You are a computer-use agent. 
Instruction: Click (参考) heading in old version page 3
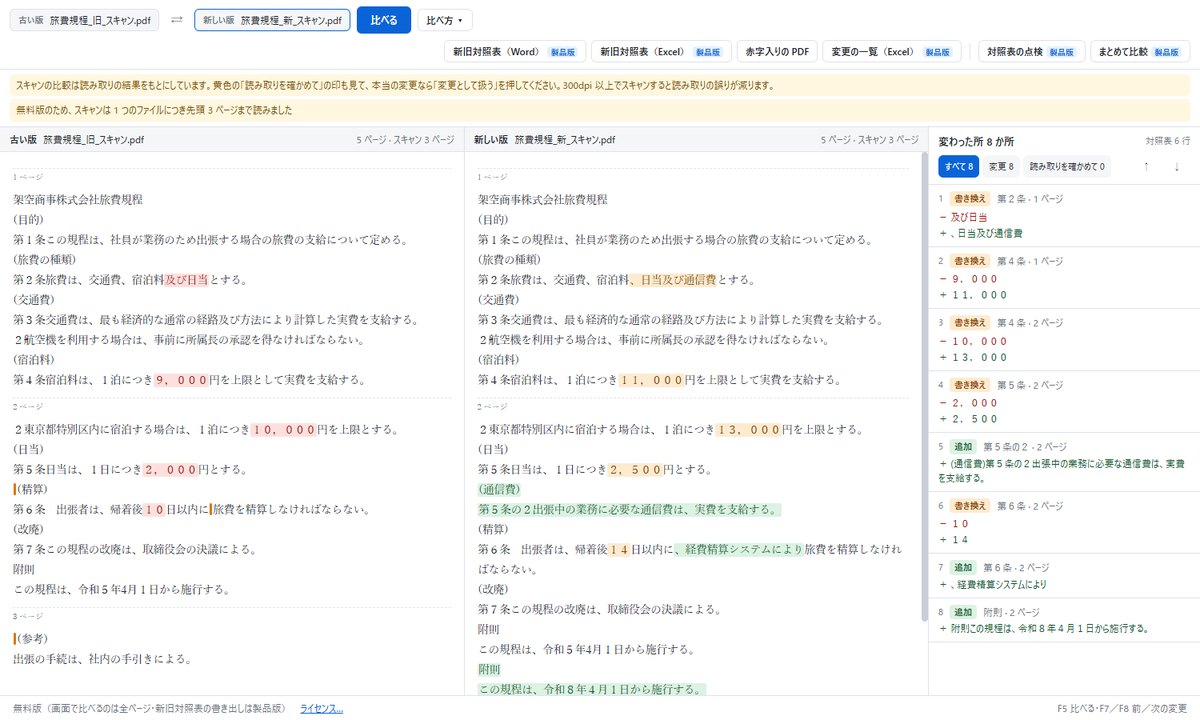point(30,639)
